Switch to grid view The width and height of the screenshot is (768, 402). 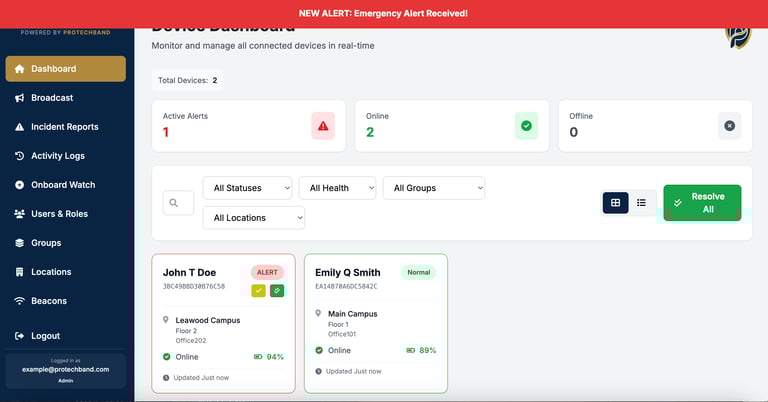point(616,203)
